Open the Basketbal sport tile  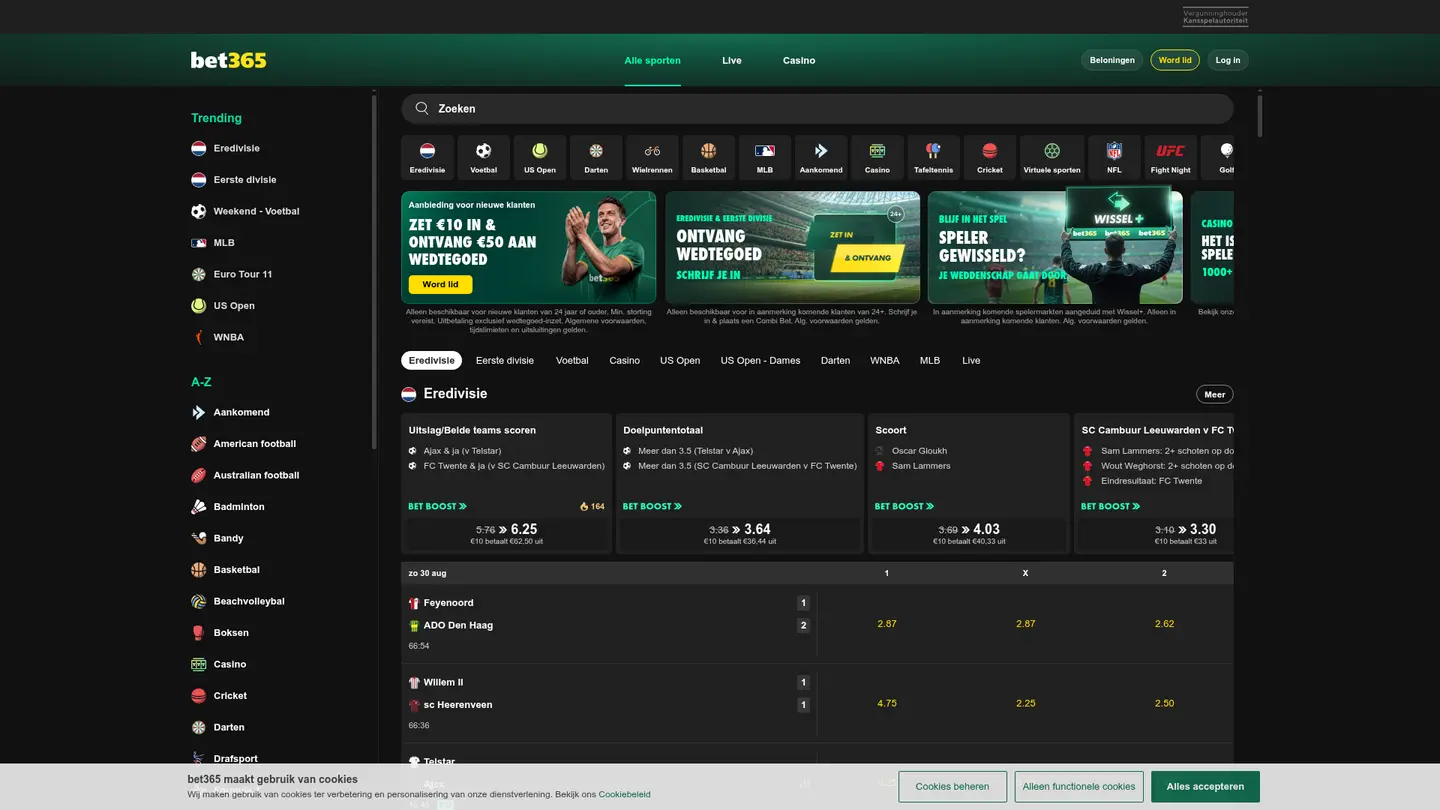(709, 158)
